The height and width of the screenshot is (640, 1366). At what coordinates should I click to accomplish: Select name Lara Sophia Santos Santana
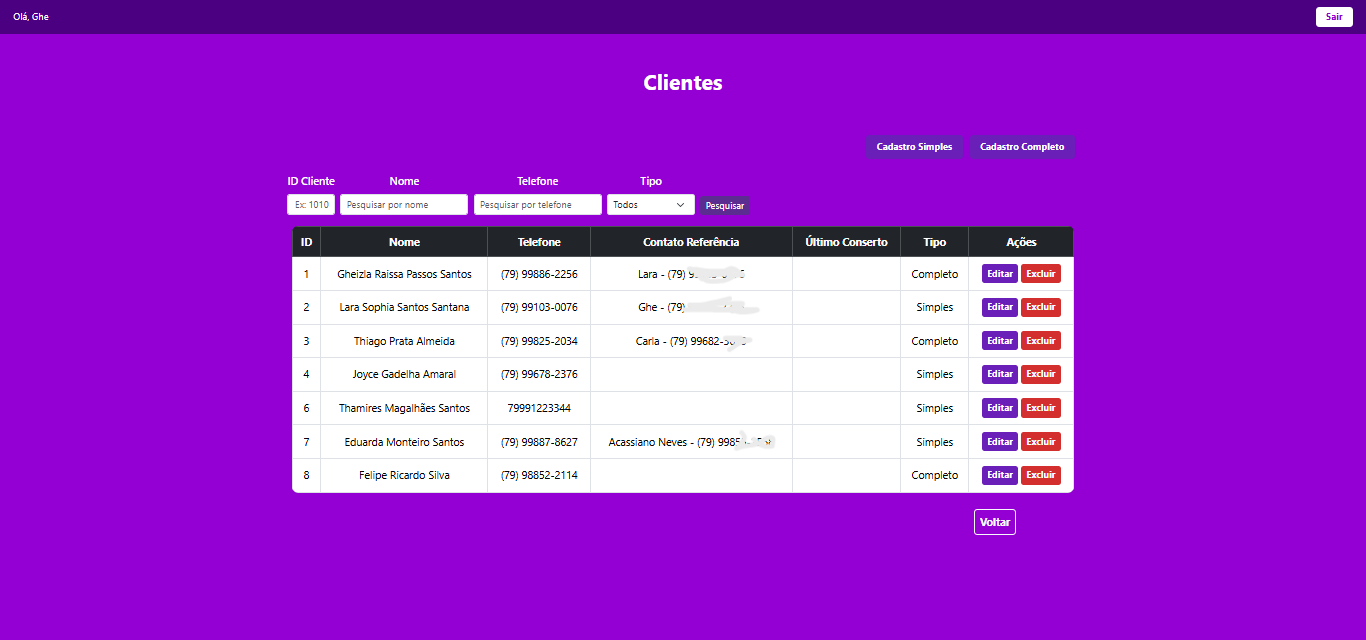(x=404, y=307)
